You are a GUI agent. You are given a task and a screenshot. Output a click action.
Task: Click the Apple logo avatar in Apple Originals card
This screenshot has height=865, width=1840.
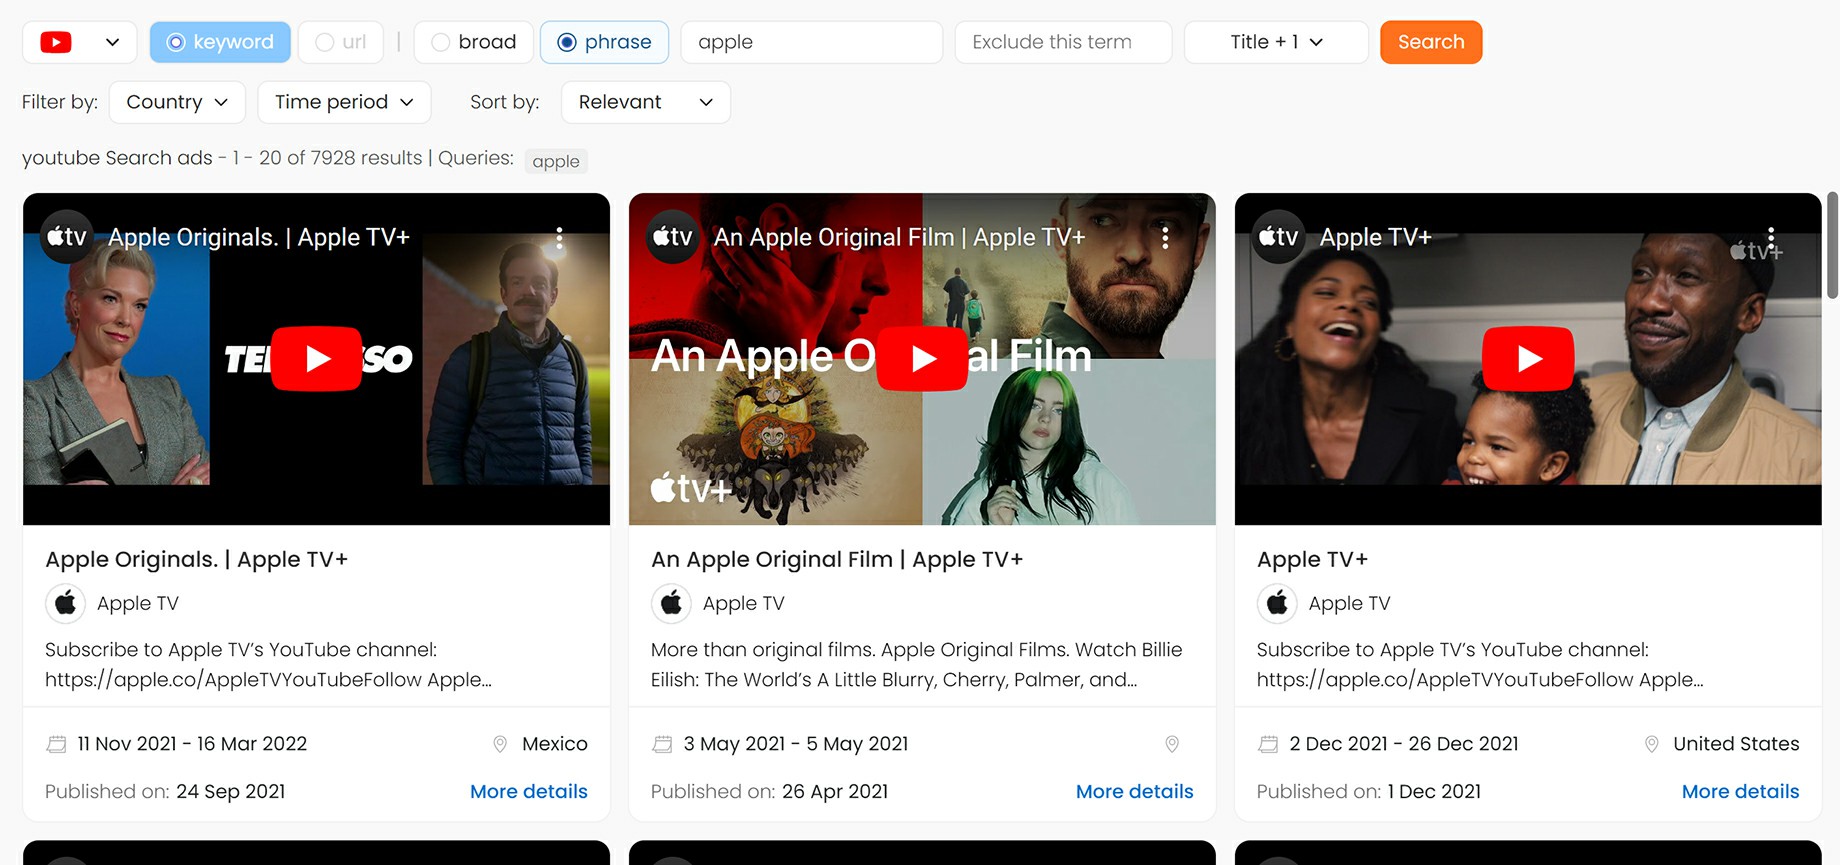65,603
